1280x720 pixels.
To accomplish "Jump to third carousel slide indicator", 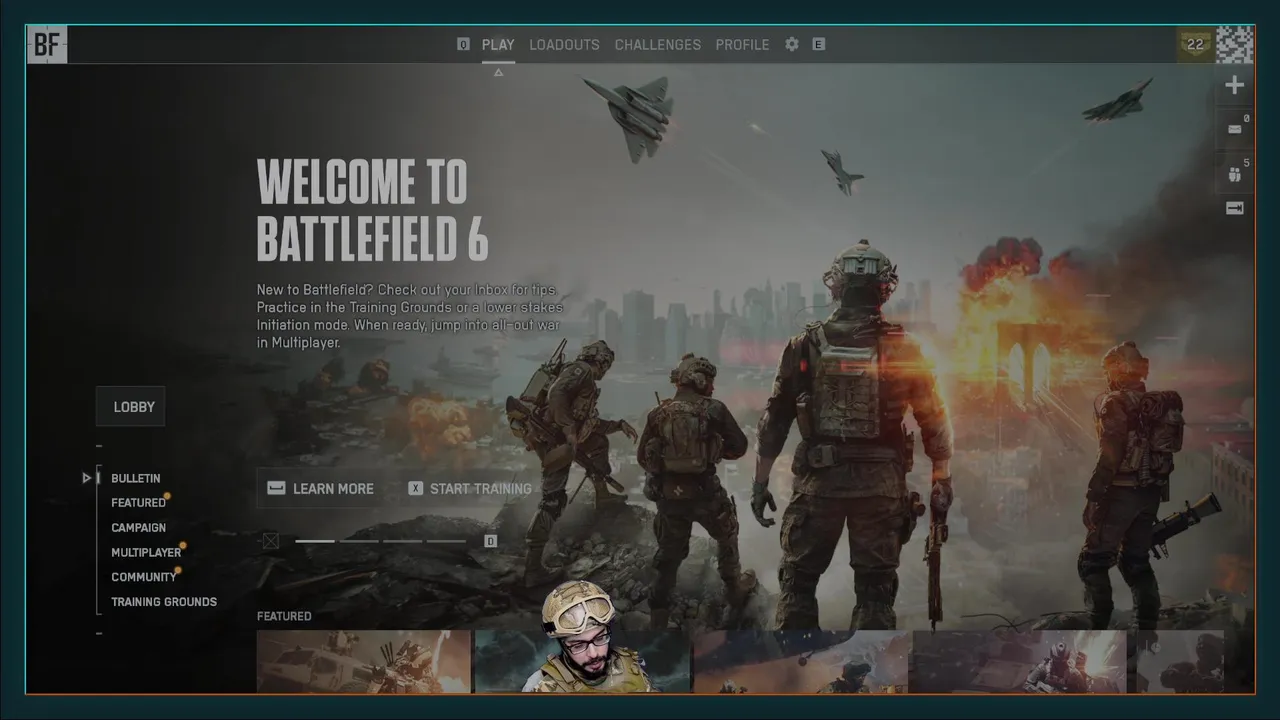I will tap(403, 541).
